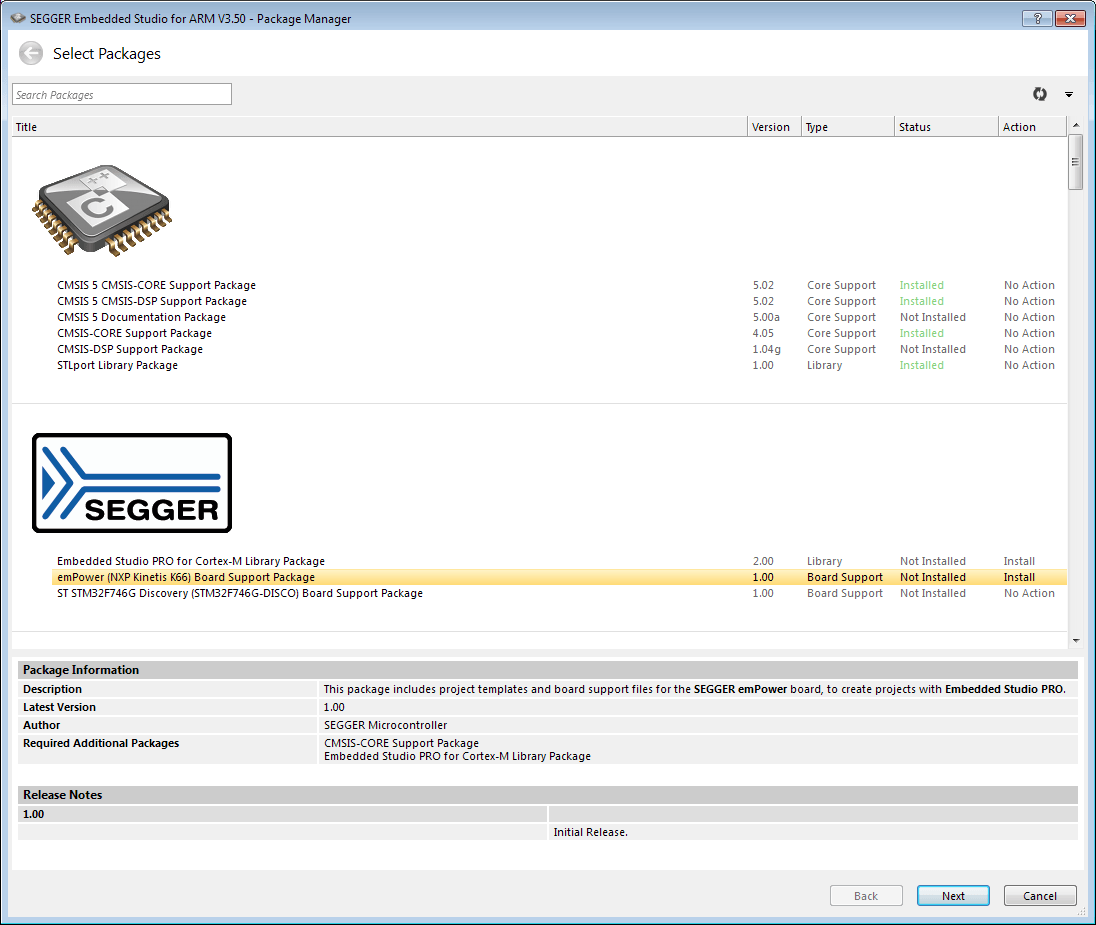Click version 2.00 of Embedded Studio PRO library
The width and height of the screenshot is (1096, 925).
(763, 561)
